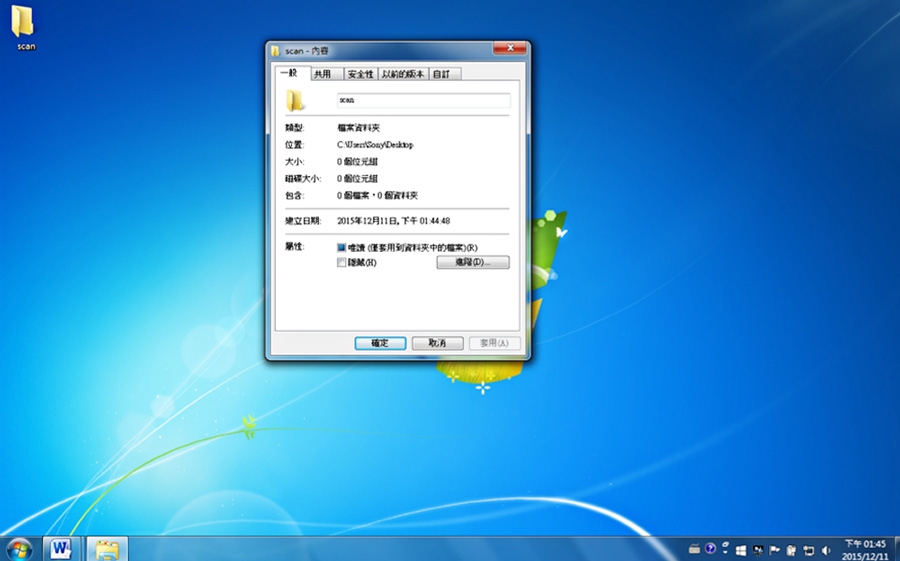Switch to the 自訂 tab
Screen dimensions: 900x561
(445, 74)
